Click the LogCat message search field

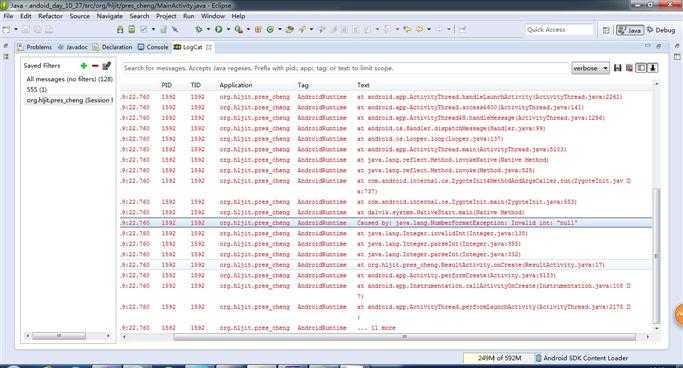(345, 68)
